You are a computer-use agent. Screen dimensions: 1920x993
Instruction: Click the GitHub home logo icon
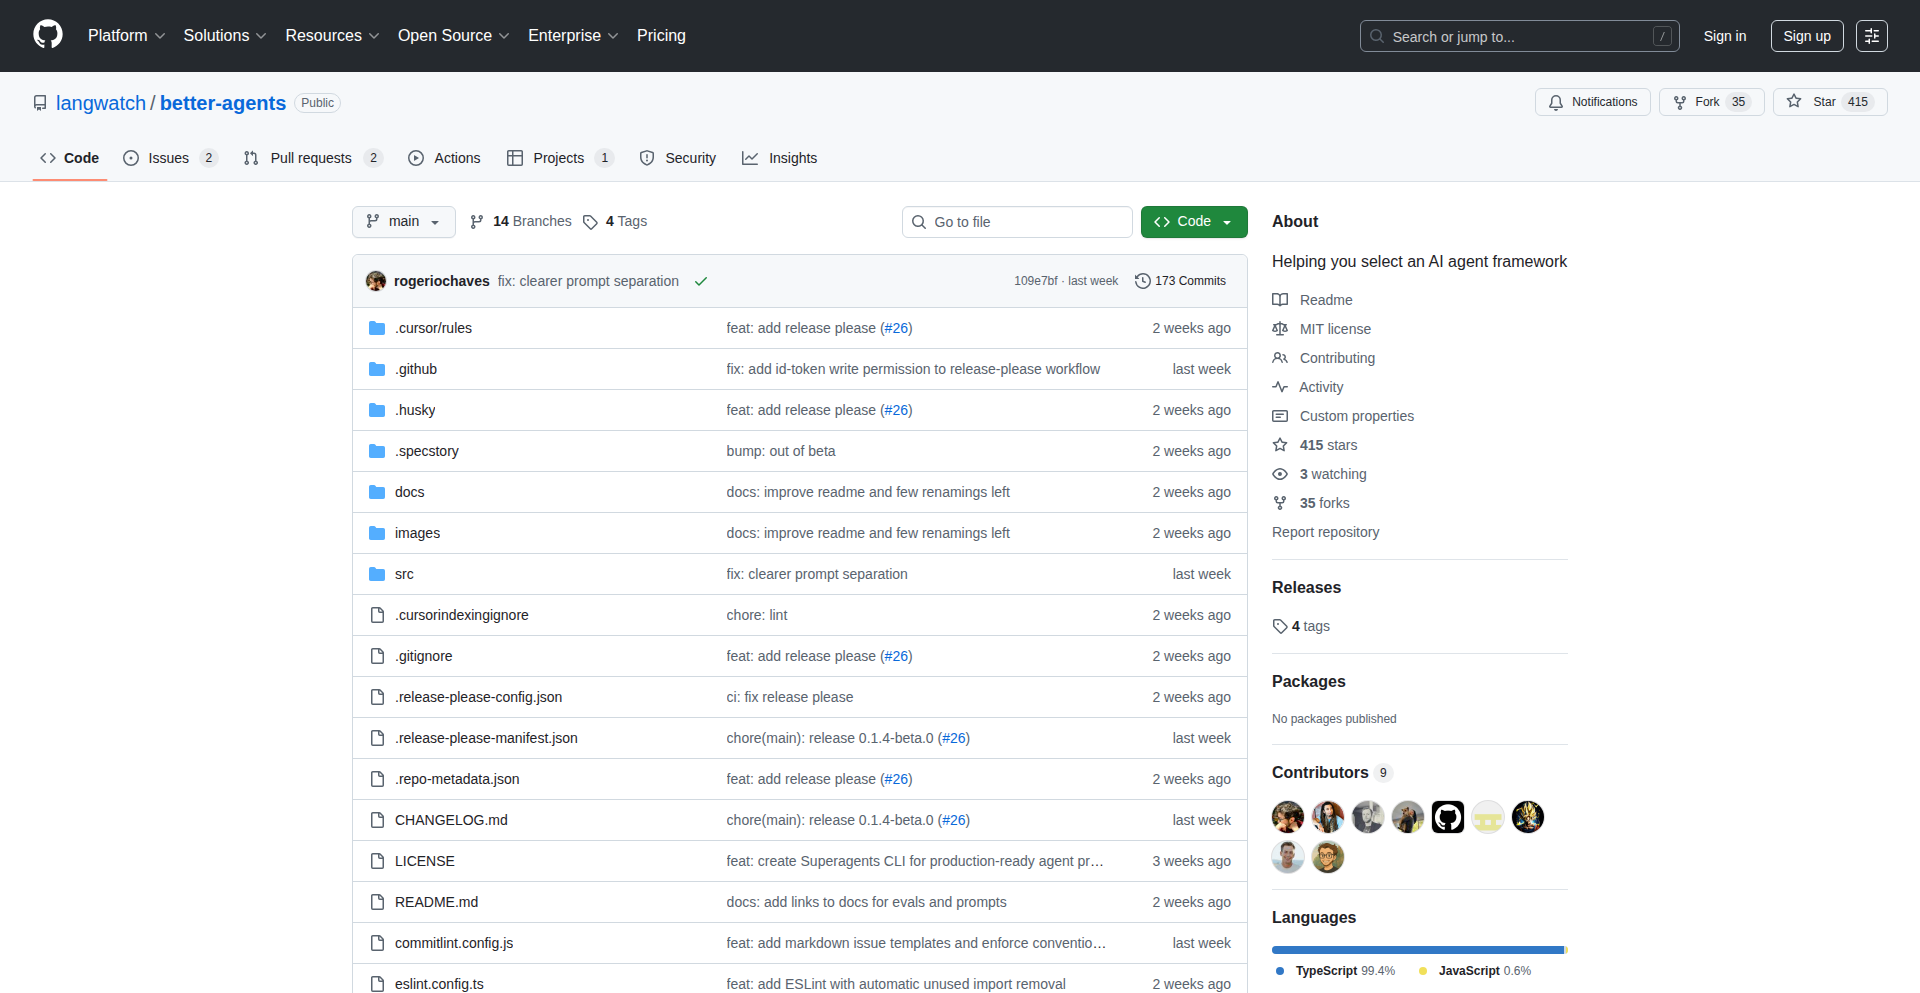click(46, 35)
